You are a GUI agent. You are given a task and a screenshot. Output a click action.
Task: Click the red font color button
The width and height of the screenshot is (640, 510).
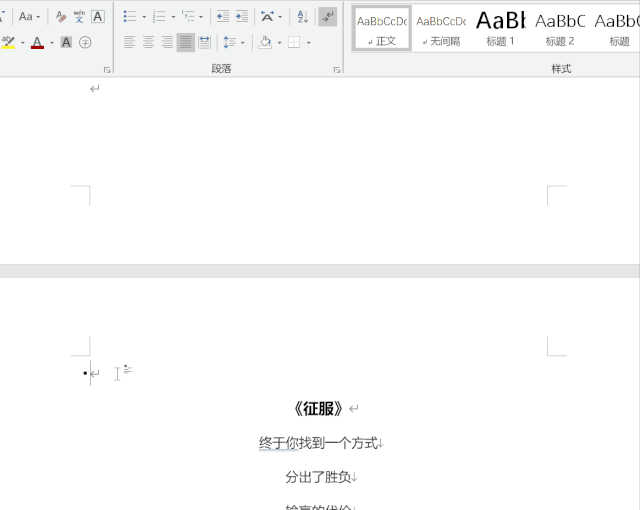pyautogui.click(x=37, y=42)
